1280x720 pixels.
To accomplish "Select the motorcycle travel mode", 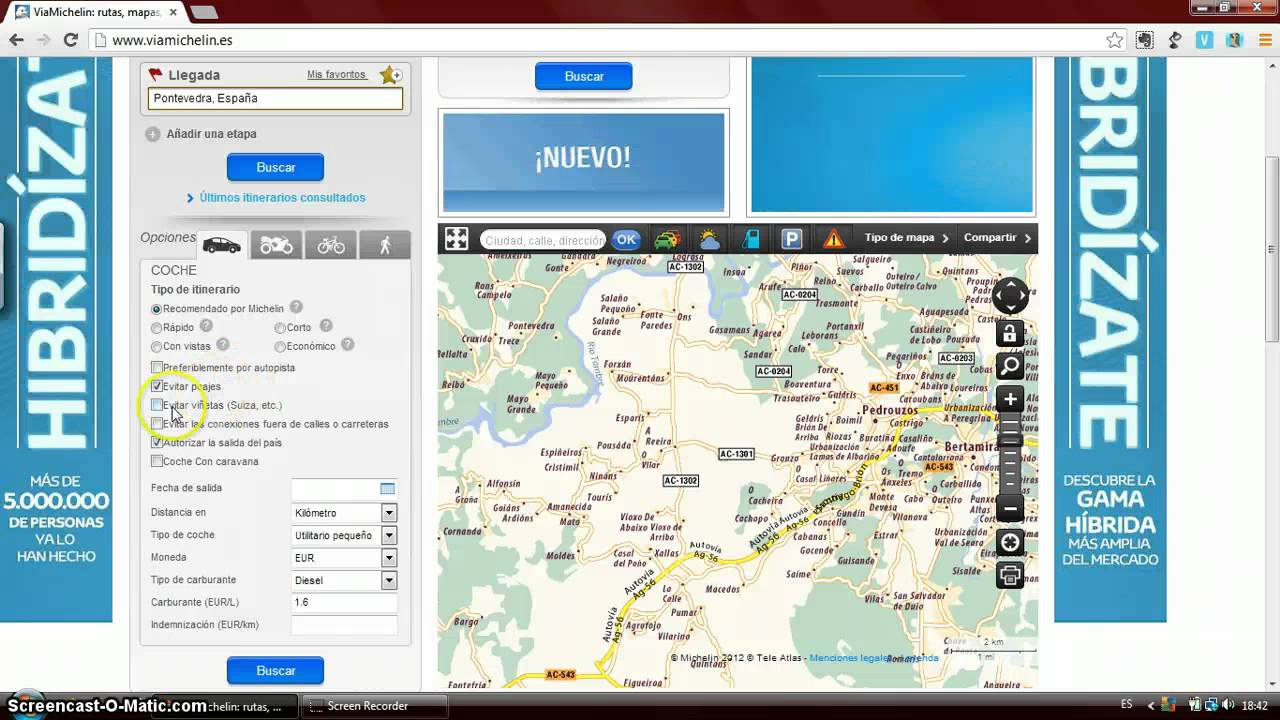I will point(276,245).
